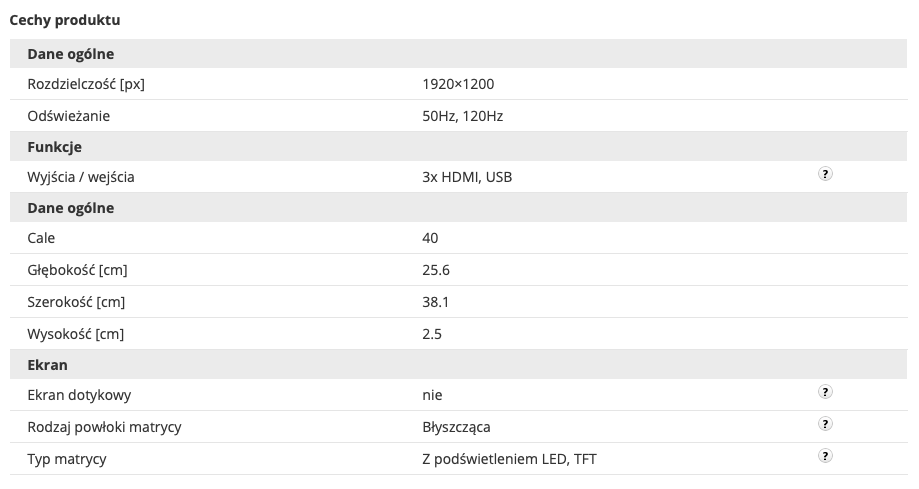The height and width of the screenshot is (489, 919).
Task: Click the Rozdzielczość [px] label
Action: (x=86, y=84)
